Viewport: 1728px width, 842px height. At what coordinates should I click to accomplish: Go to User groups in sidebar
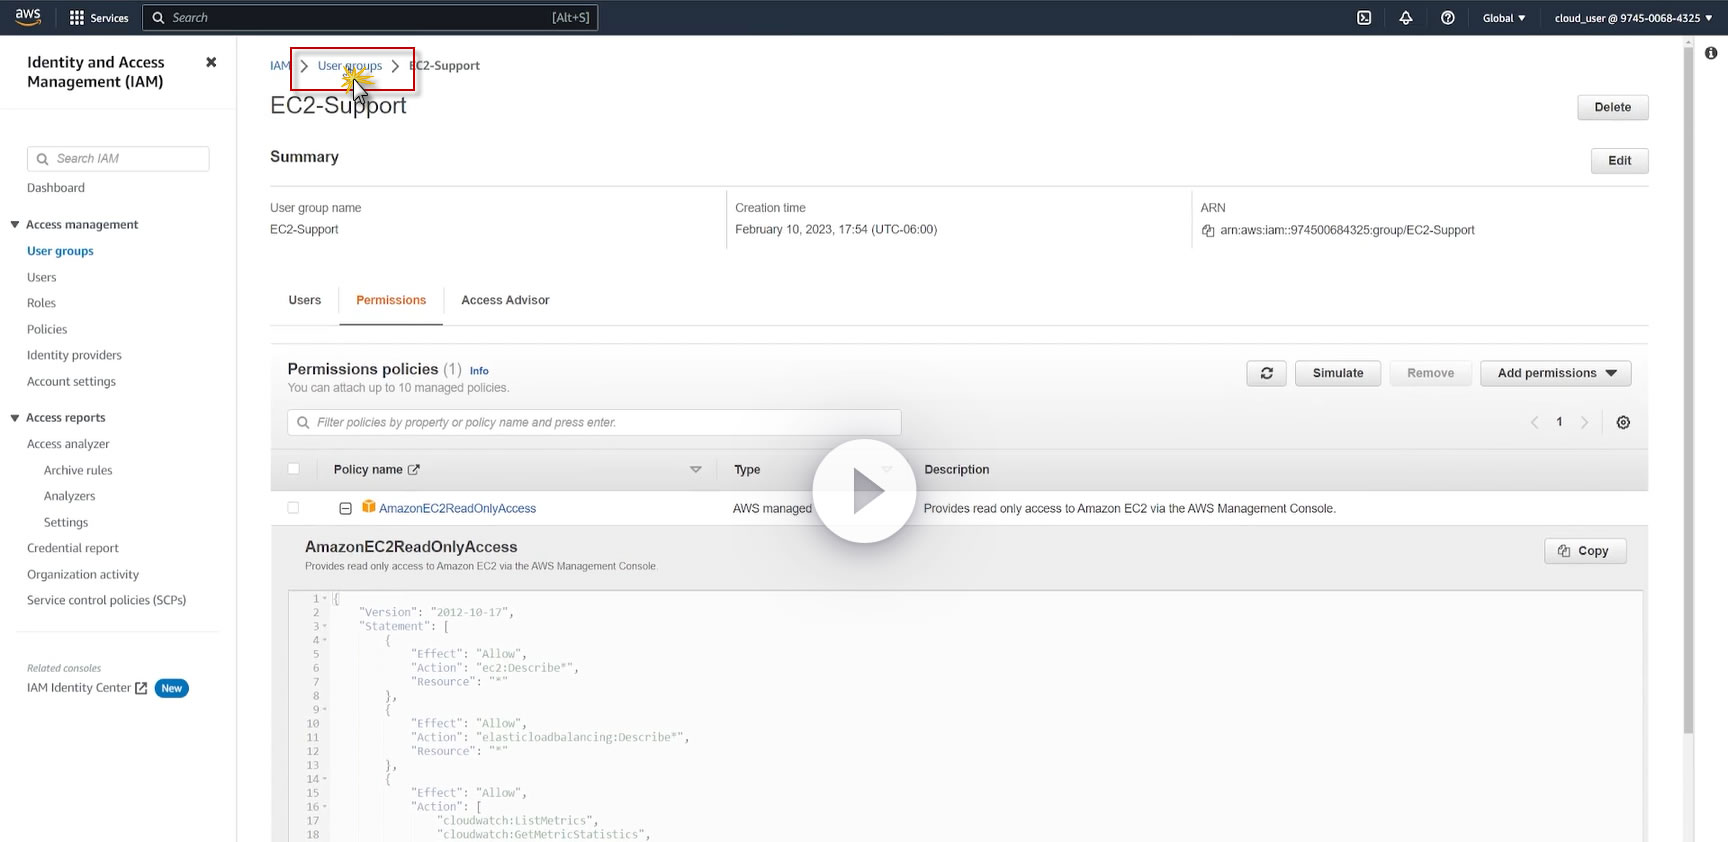pos(60,251)
